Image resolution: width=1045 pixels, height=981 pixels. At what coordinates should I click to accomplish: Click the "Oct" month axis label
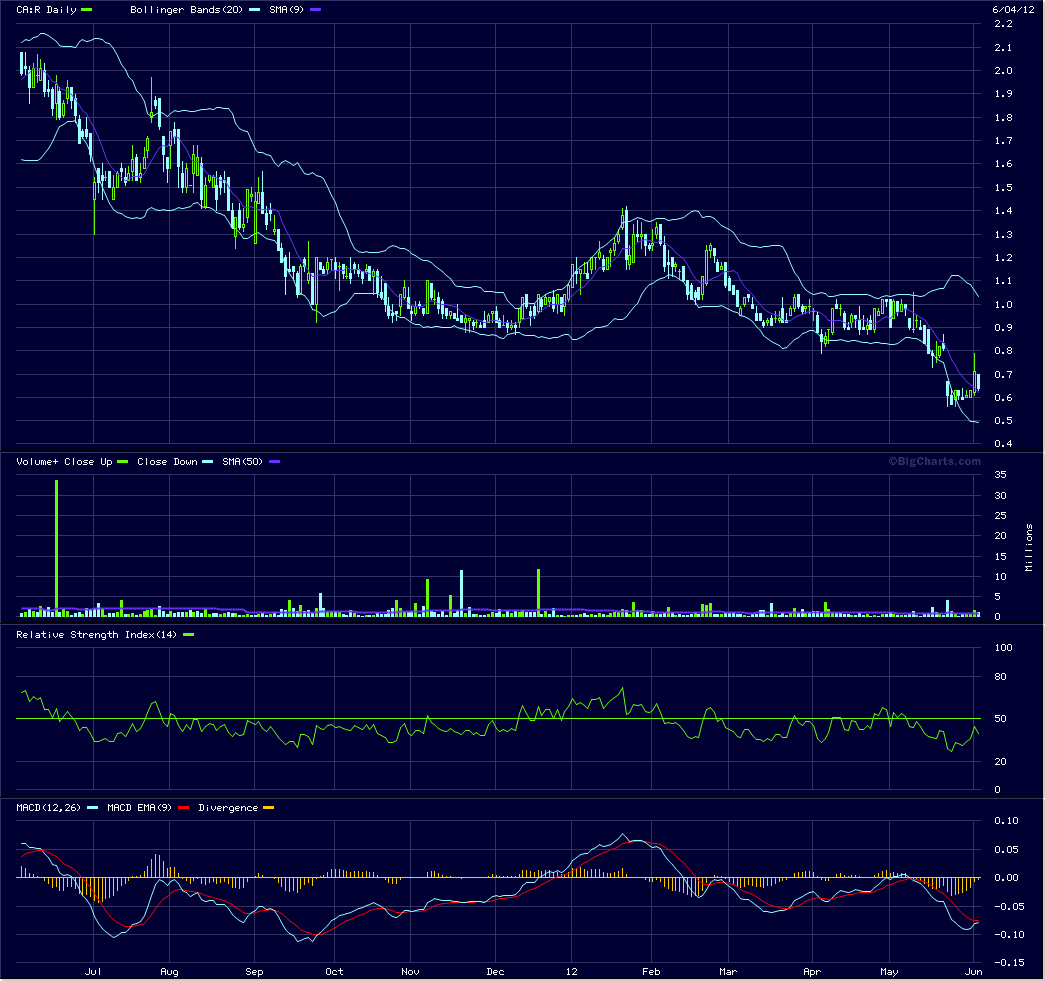pyautogui.click(x=334, y=972)
